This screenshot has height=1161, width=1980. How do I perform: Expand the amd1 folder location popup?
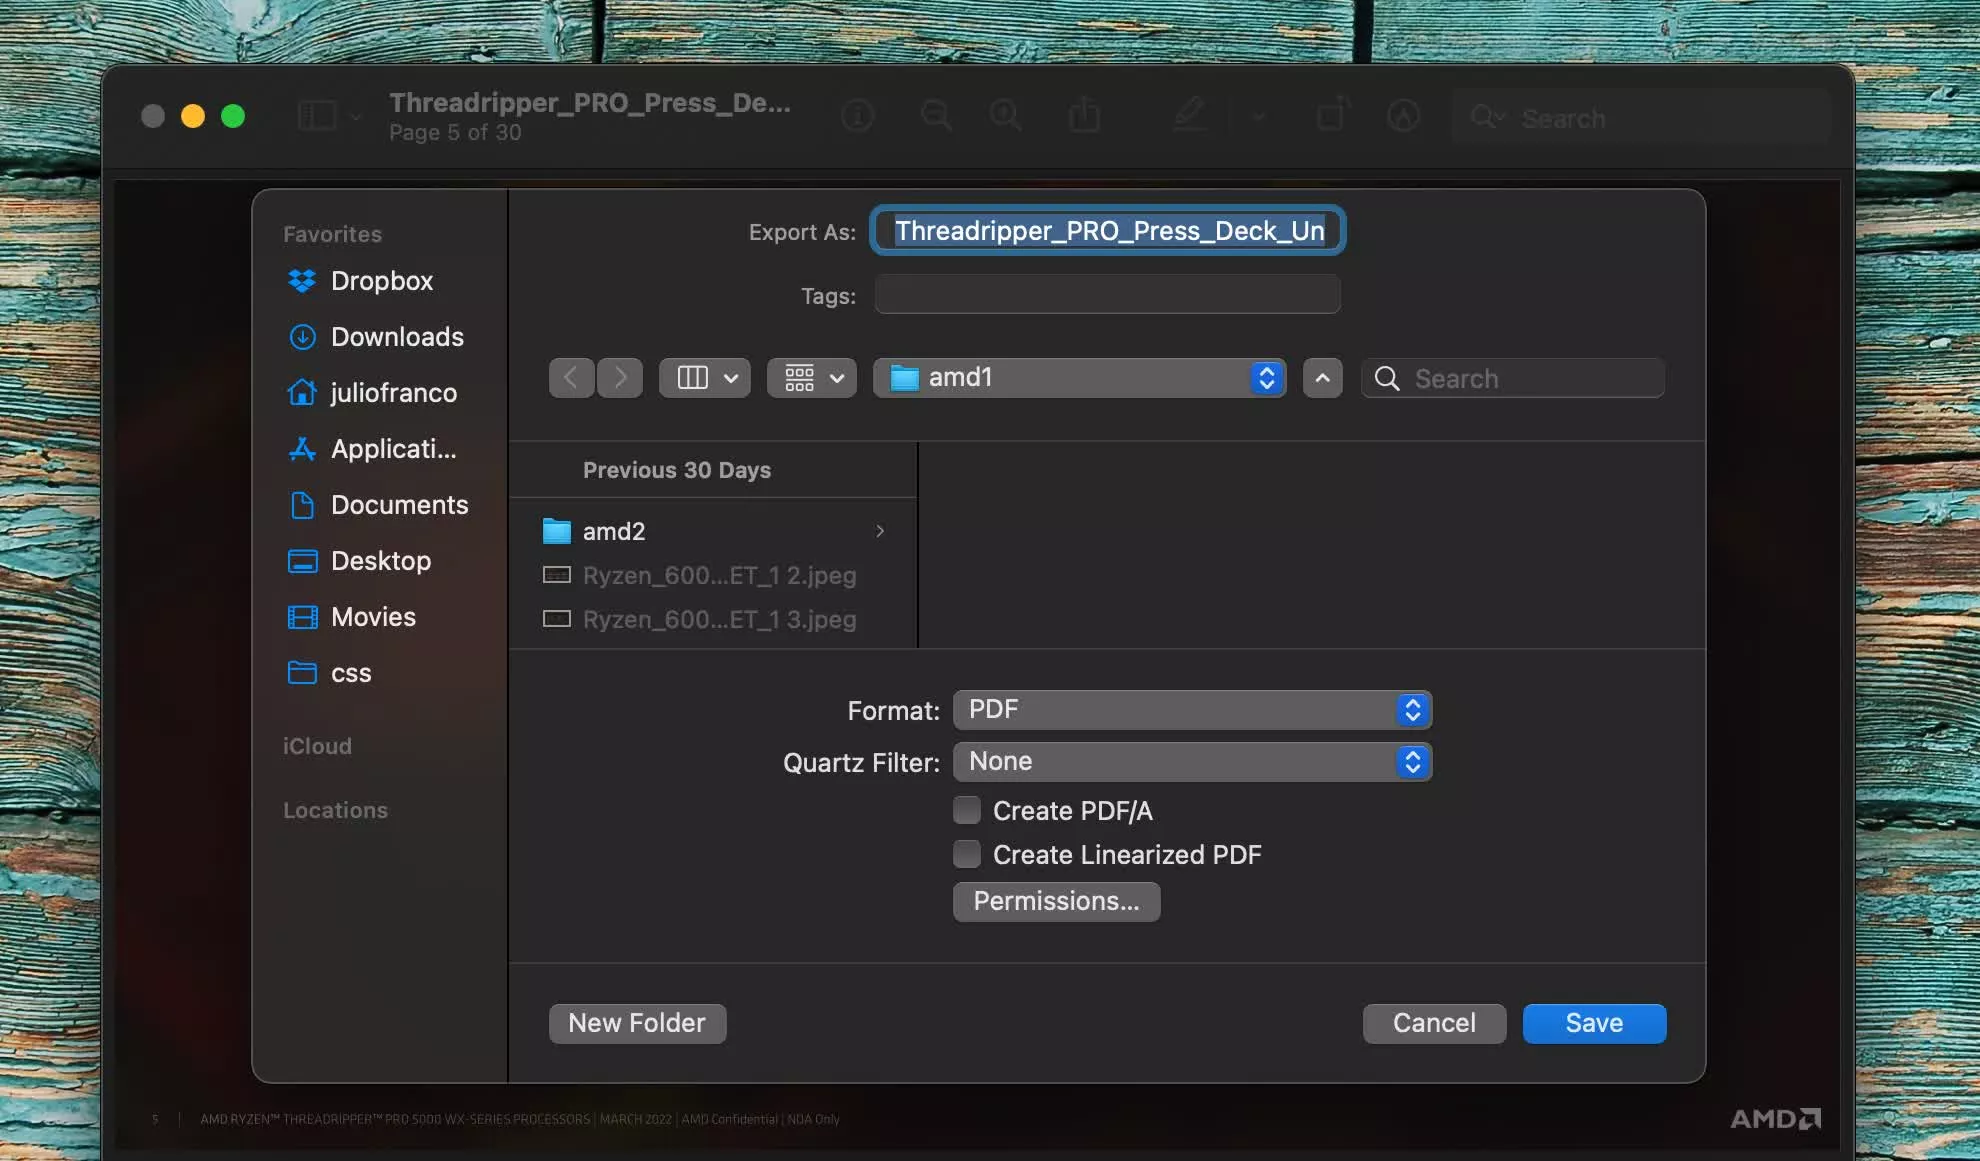(1078, 378)
